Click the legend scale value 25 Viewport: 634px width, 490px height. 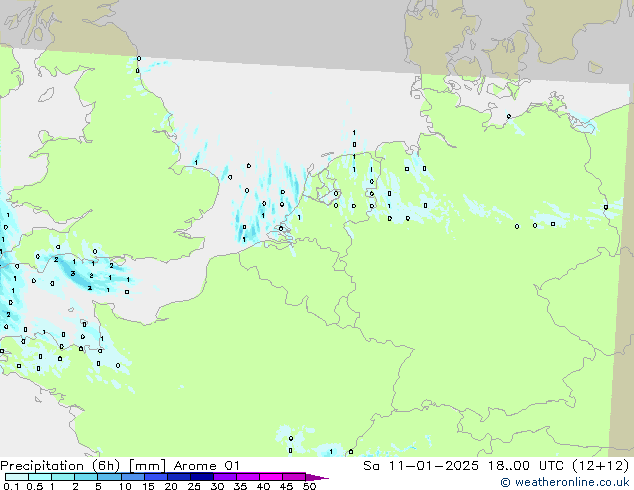pyautogui.click(x=194, y=487)
